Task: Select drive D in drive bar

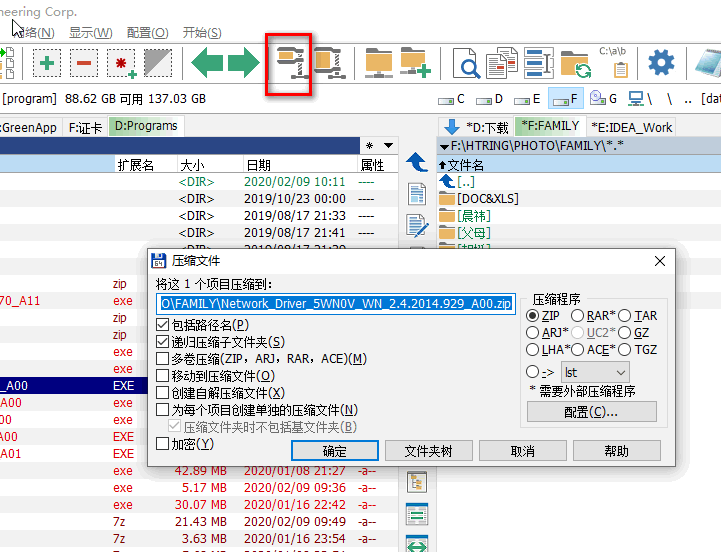Action: 490,99
